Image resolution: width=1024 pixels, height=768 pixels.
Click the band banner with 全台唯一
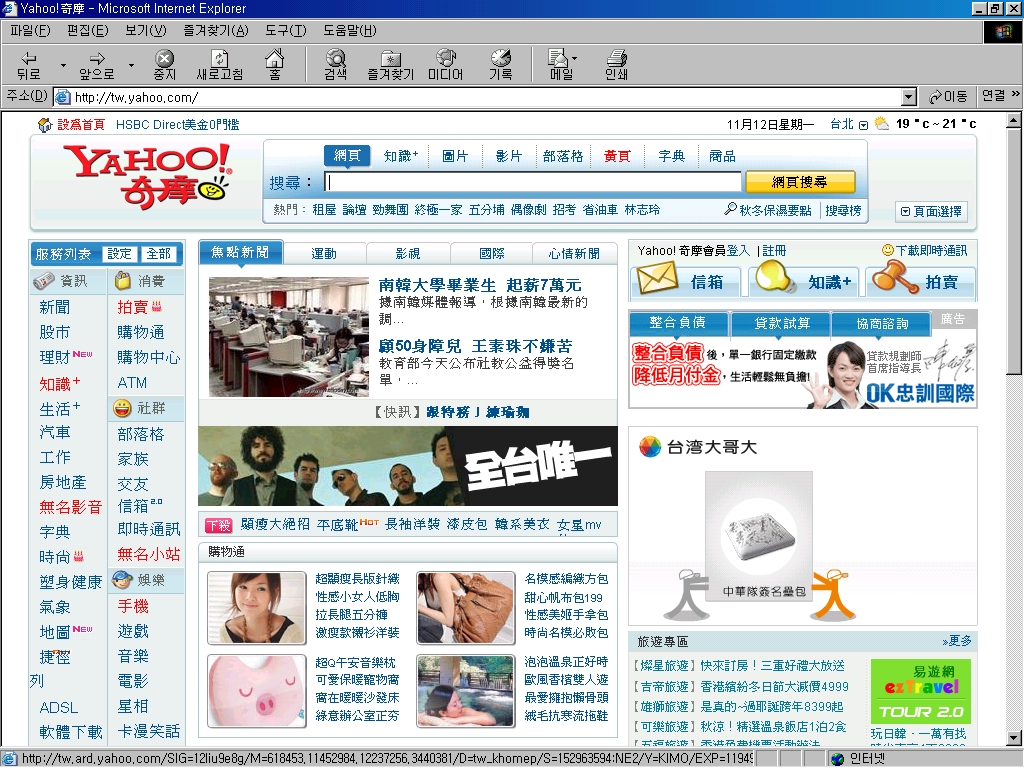[x=408, y=466]
